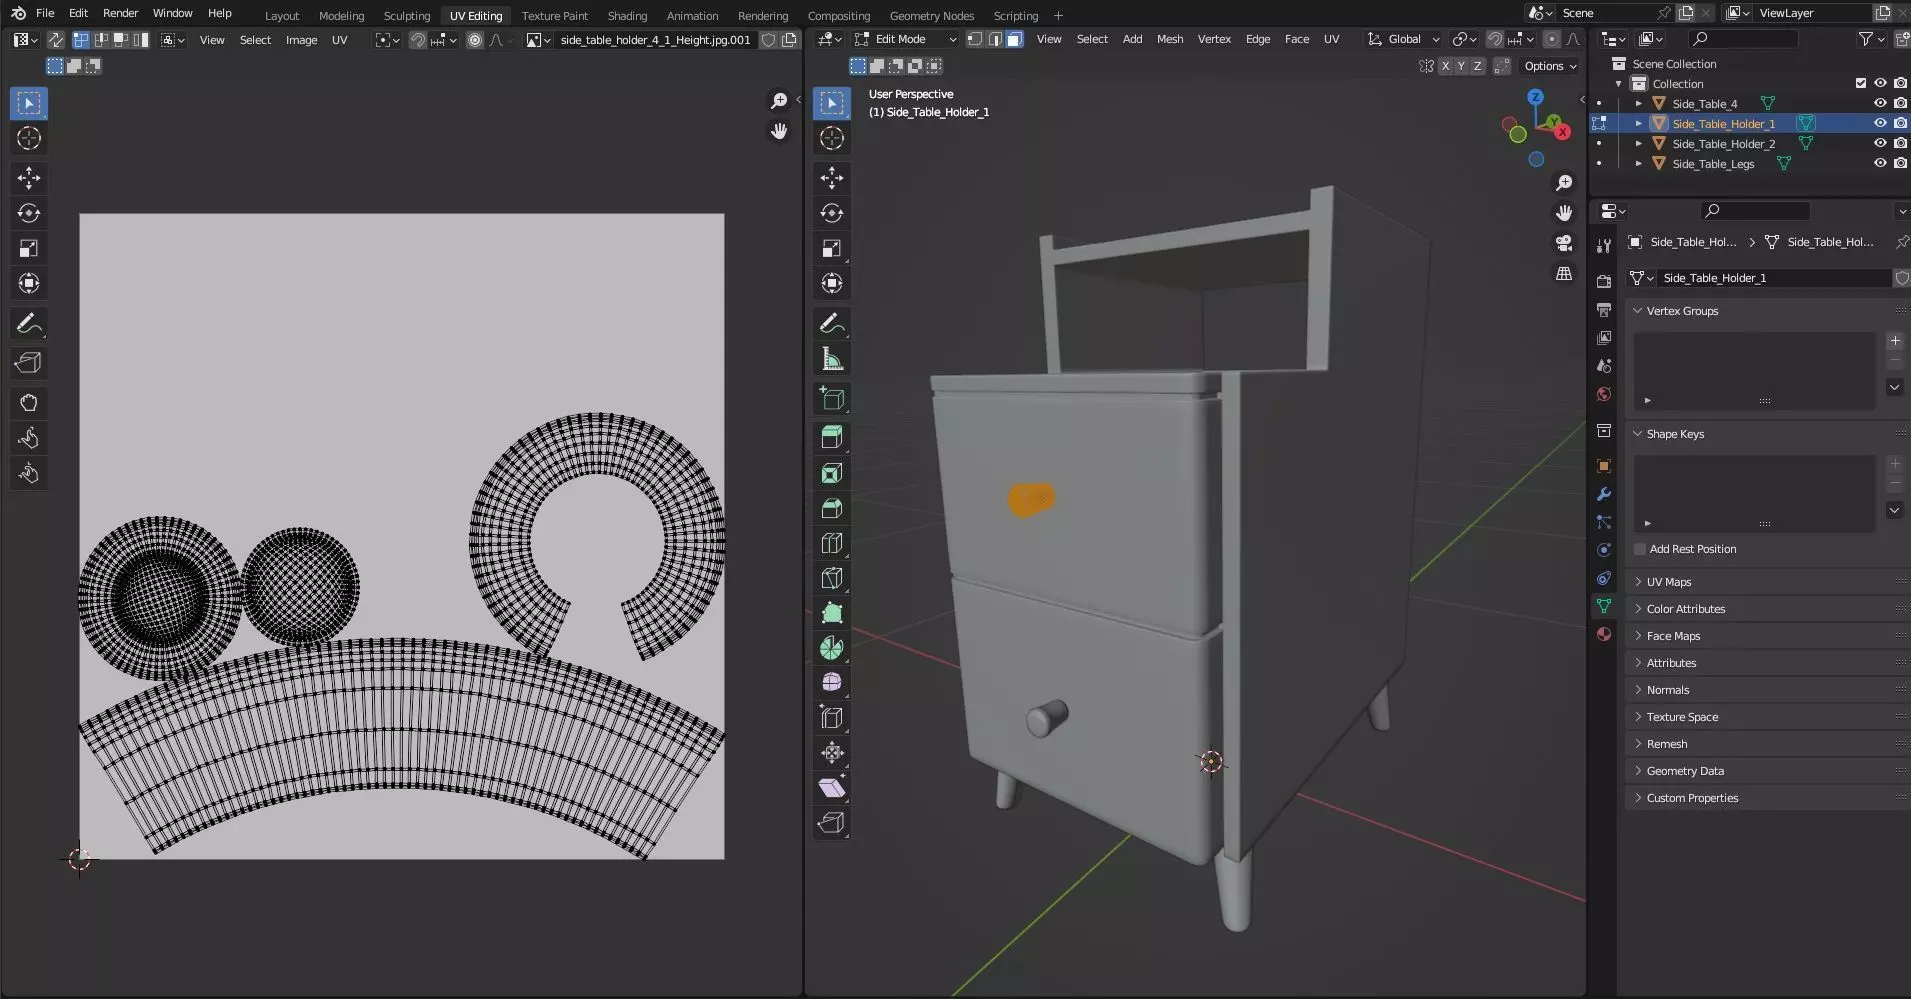Hide Side_Table_Holder_1 in viewport
This screenshot has height=999, width=1911.
tap(1880, 123)
